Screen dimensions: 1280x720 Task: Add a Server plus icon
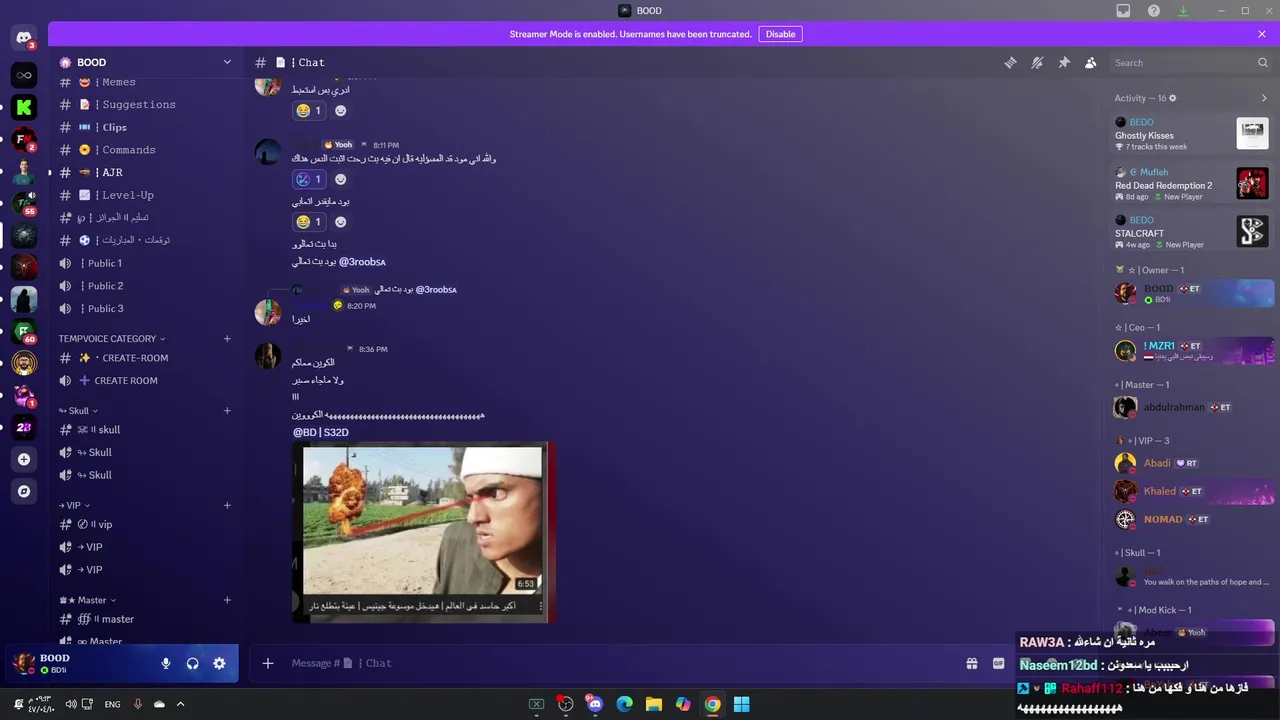24,459
